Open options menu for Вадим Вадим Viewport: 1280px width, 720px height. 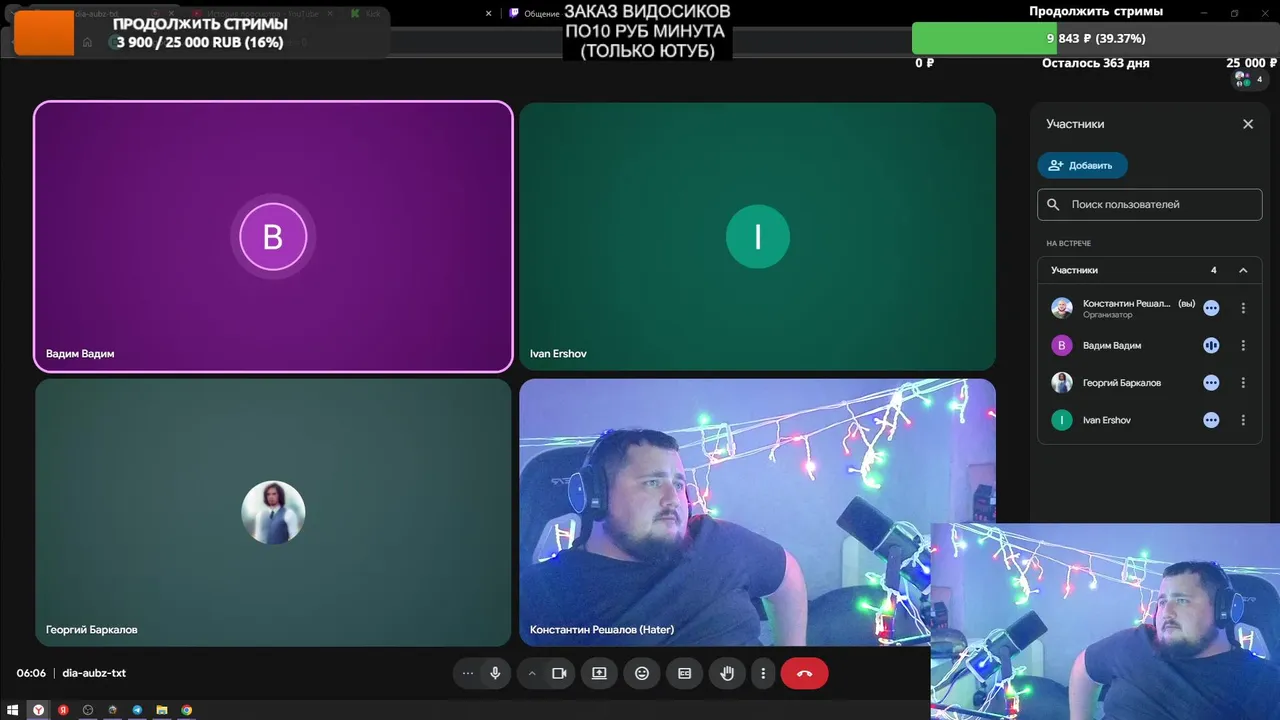click(1243, 345)
